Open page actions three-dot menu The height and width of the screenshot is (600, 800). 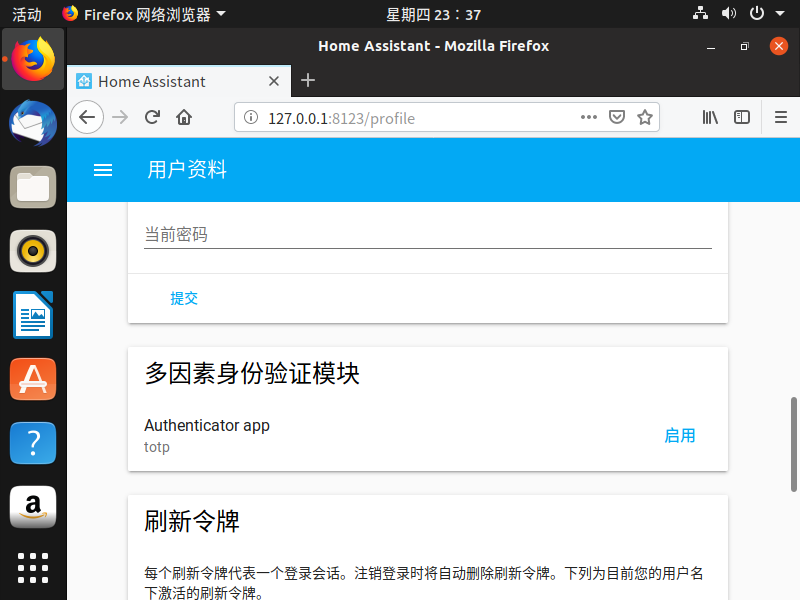[x=589, y=117]
